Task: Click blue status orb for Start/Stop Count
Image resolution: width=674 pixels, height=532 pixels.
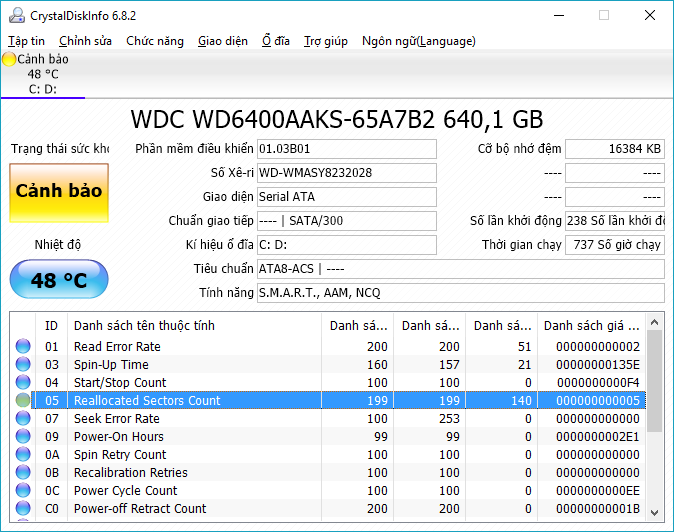Action: point(23,382)
